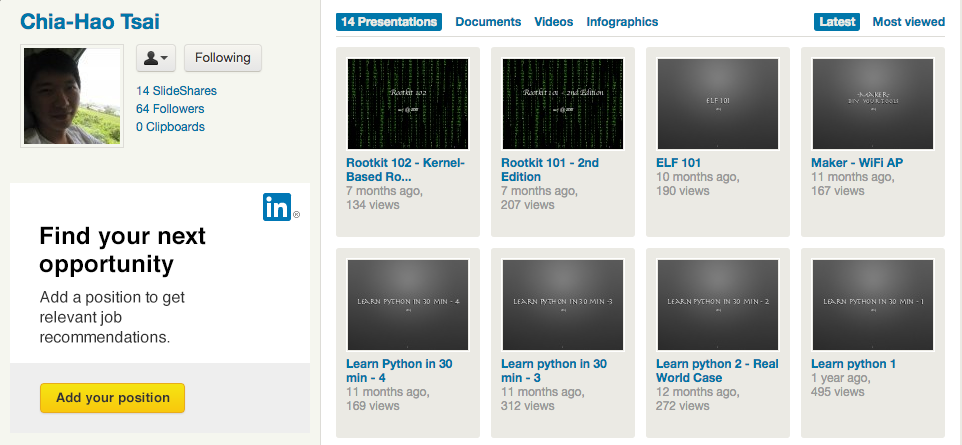Viewport: 962px width, 445px height.
Task: Switch to the Videos tab
Action: click(554, 21)
